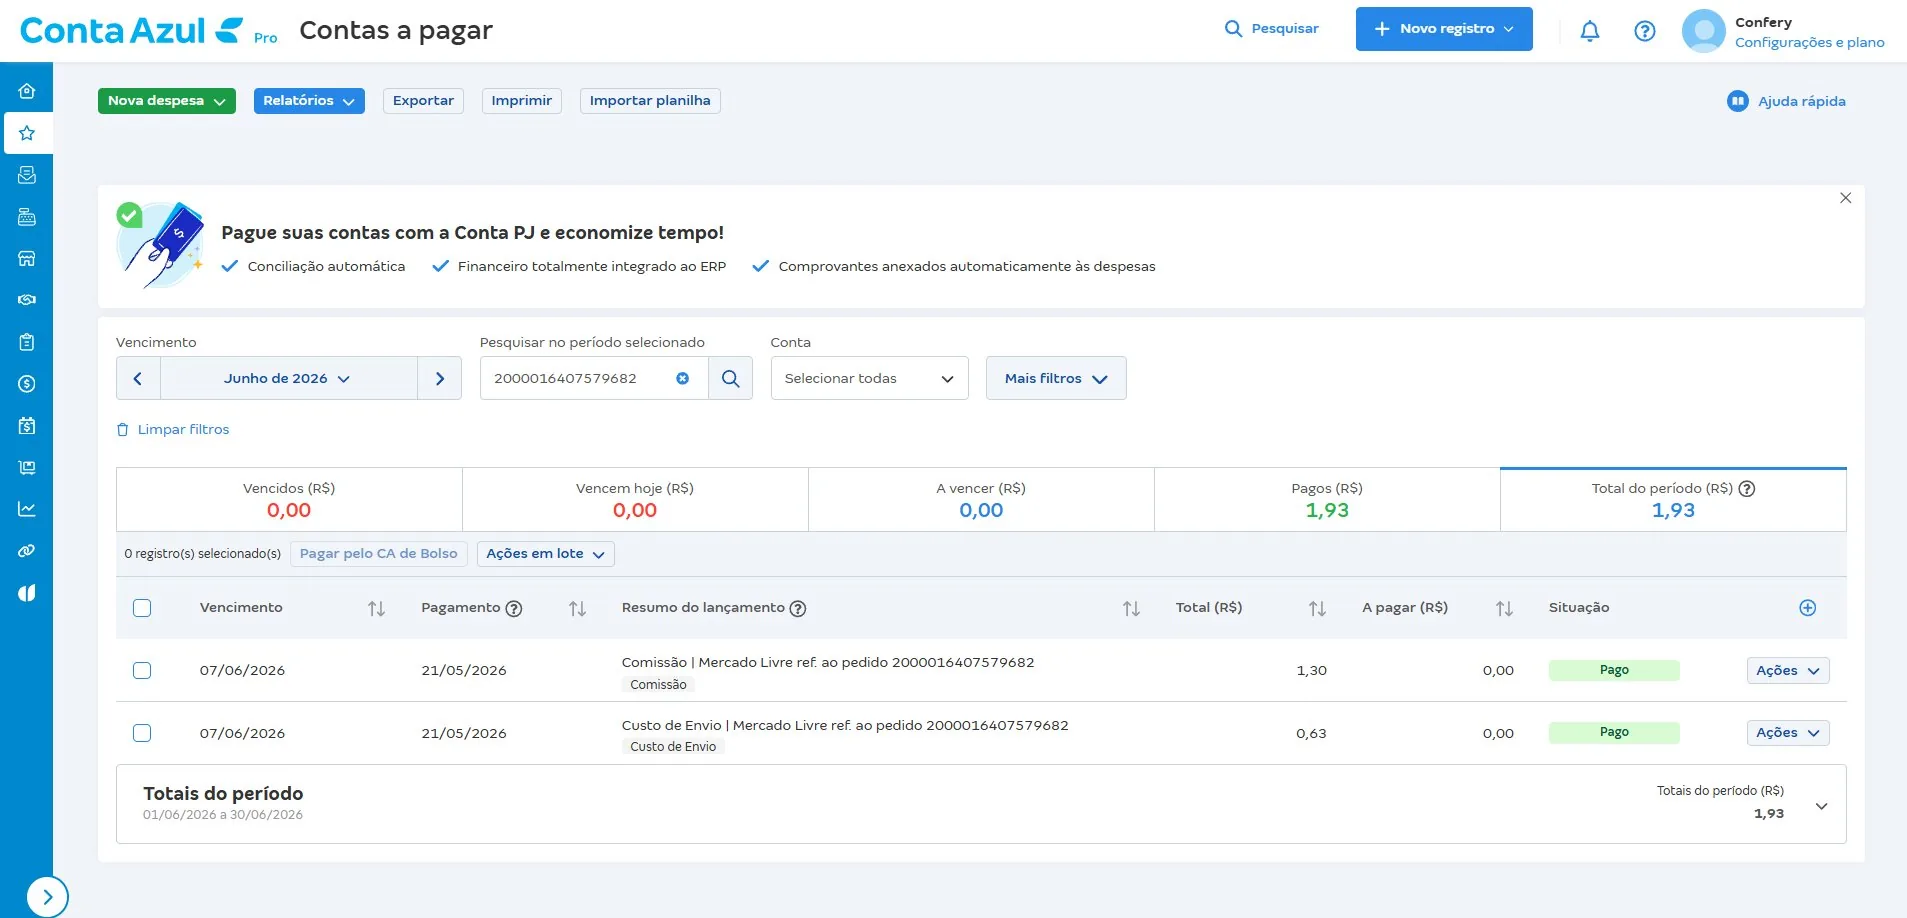Open the cash register sidebar icon
Viewport: 1907px width, 918px height.
click(27, 217)
